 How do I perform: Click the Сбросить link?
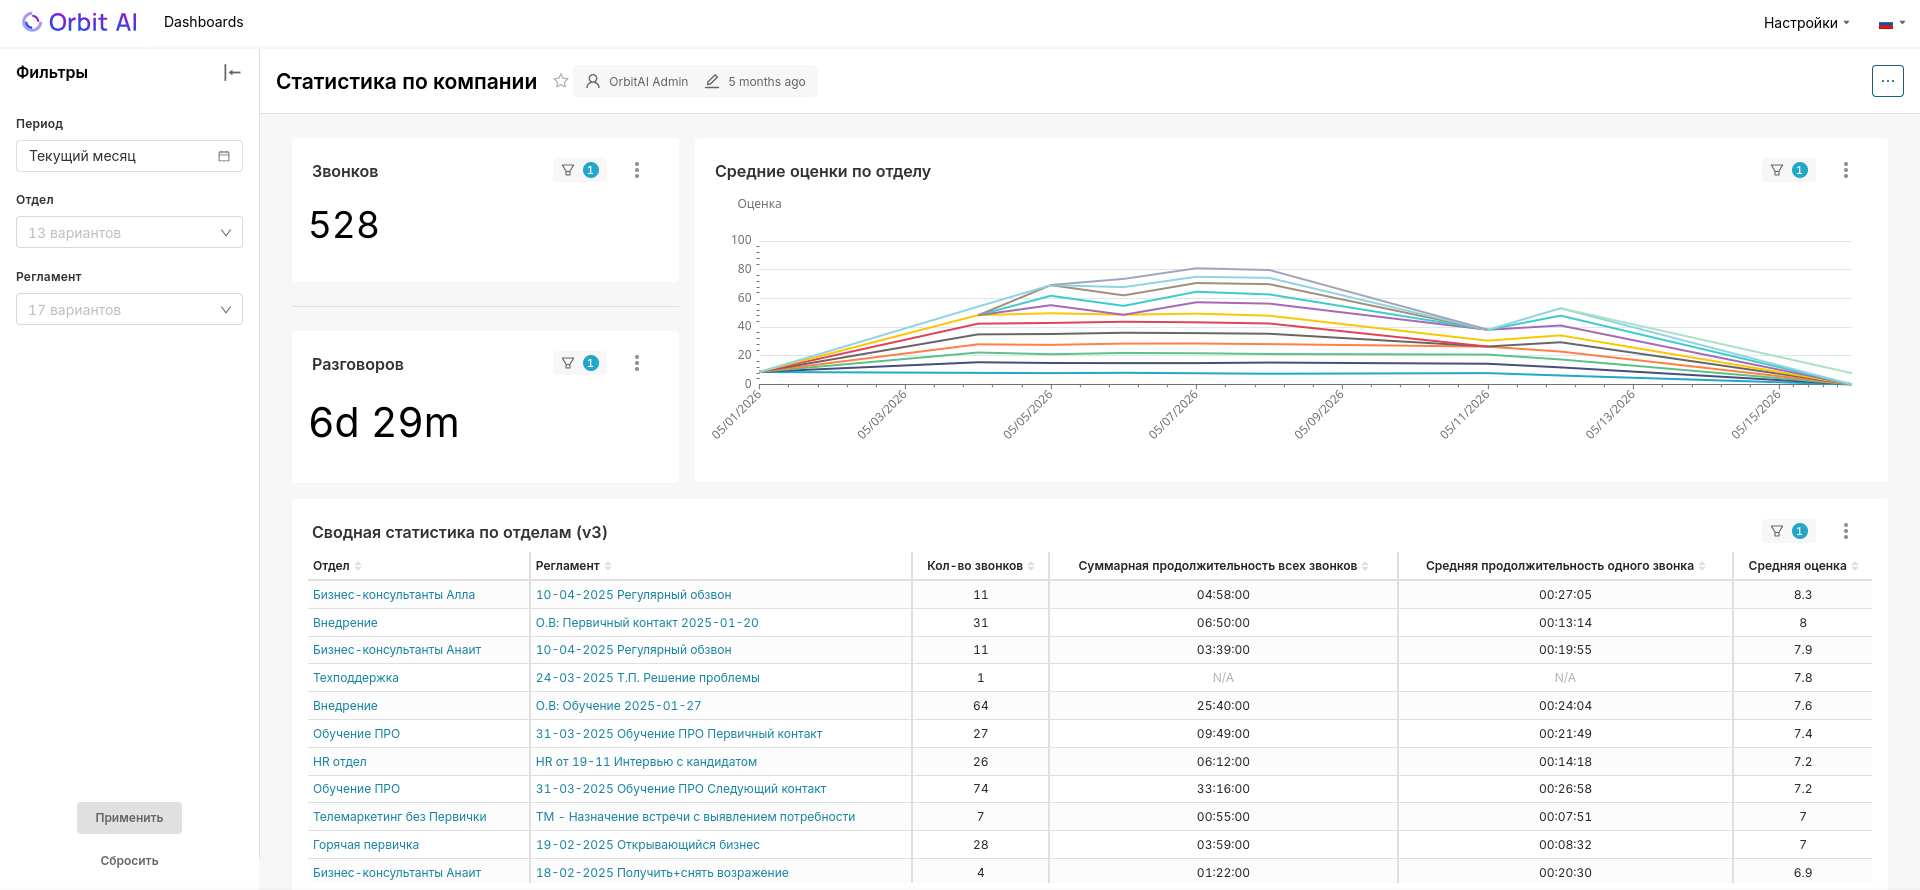129,861
